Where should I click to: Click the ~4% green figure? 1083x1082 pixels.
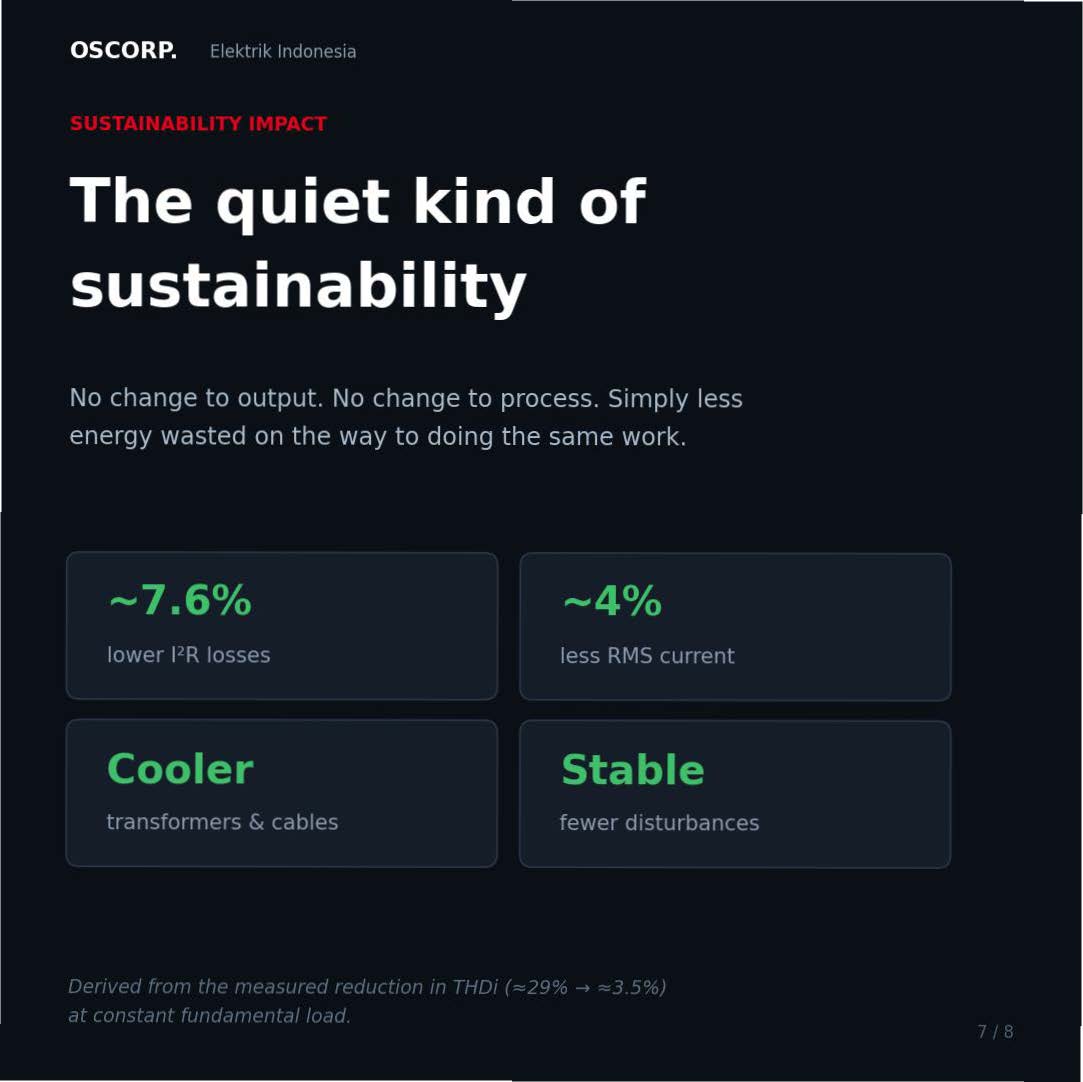point(613,600)
